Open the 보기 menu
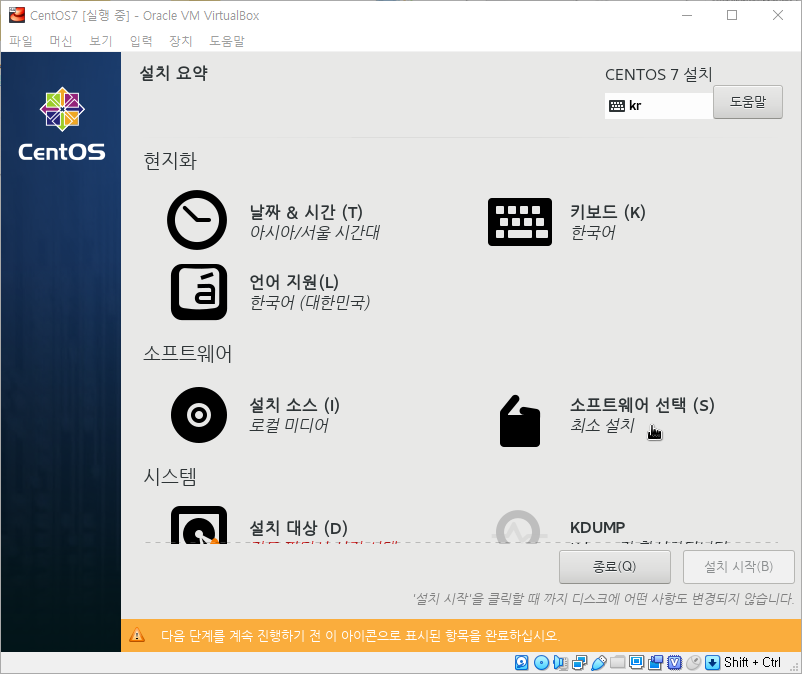Image resolution: width=802 pixels, height=674 pixels. coord(101,41)
